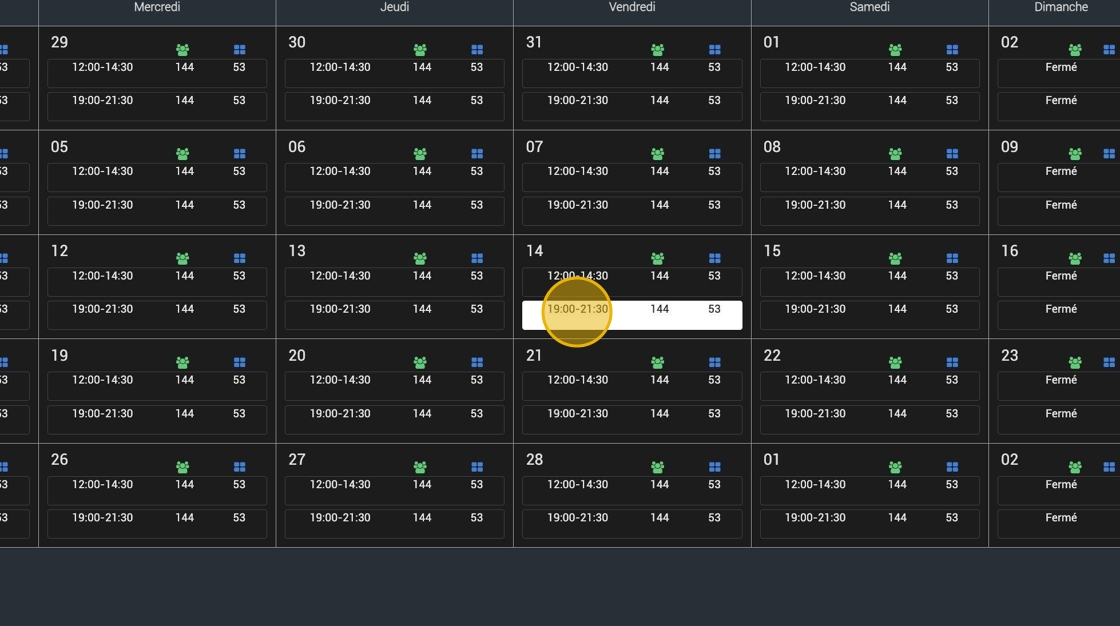Viewport: 1120px width, 626px height.
Task: Open the 12:00-14:30 slot on day 21
Action: [632, 387]
